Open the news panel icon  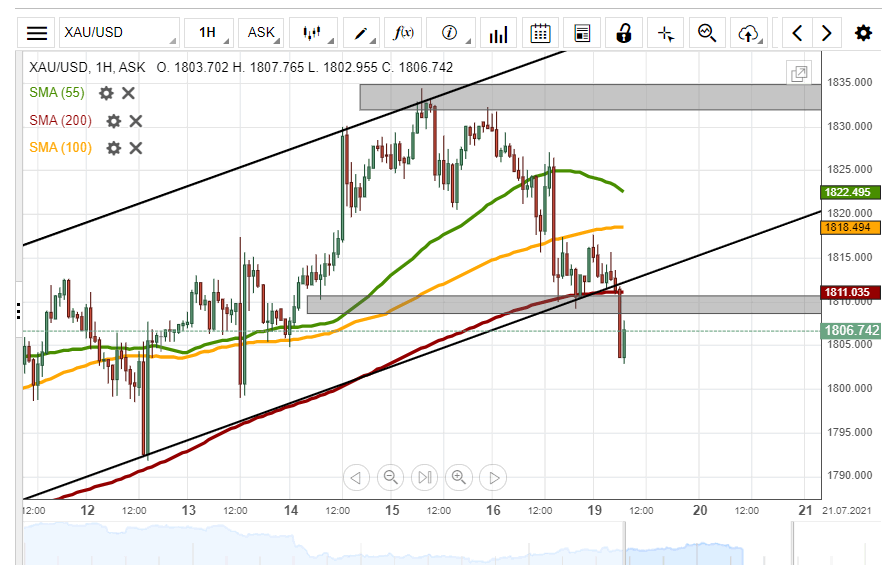coord(582,33)
